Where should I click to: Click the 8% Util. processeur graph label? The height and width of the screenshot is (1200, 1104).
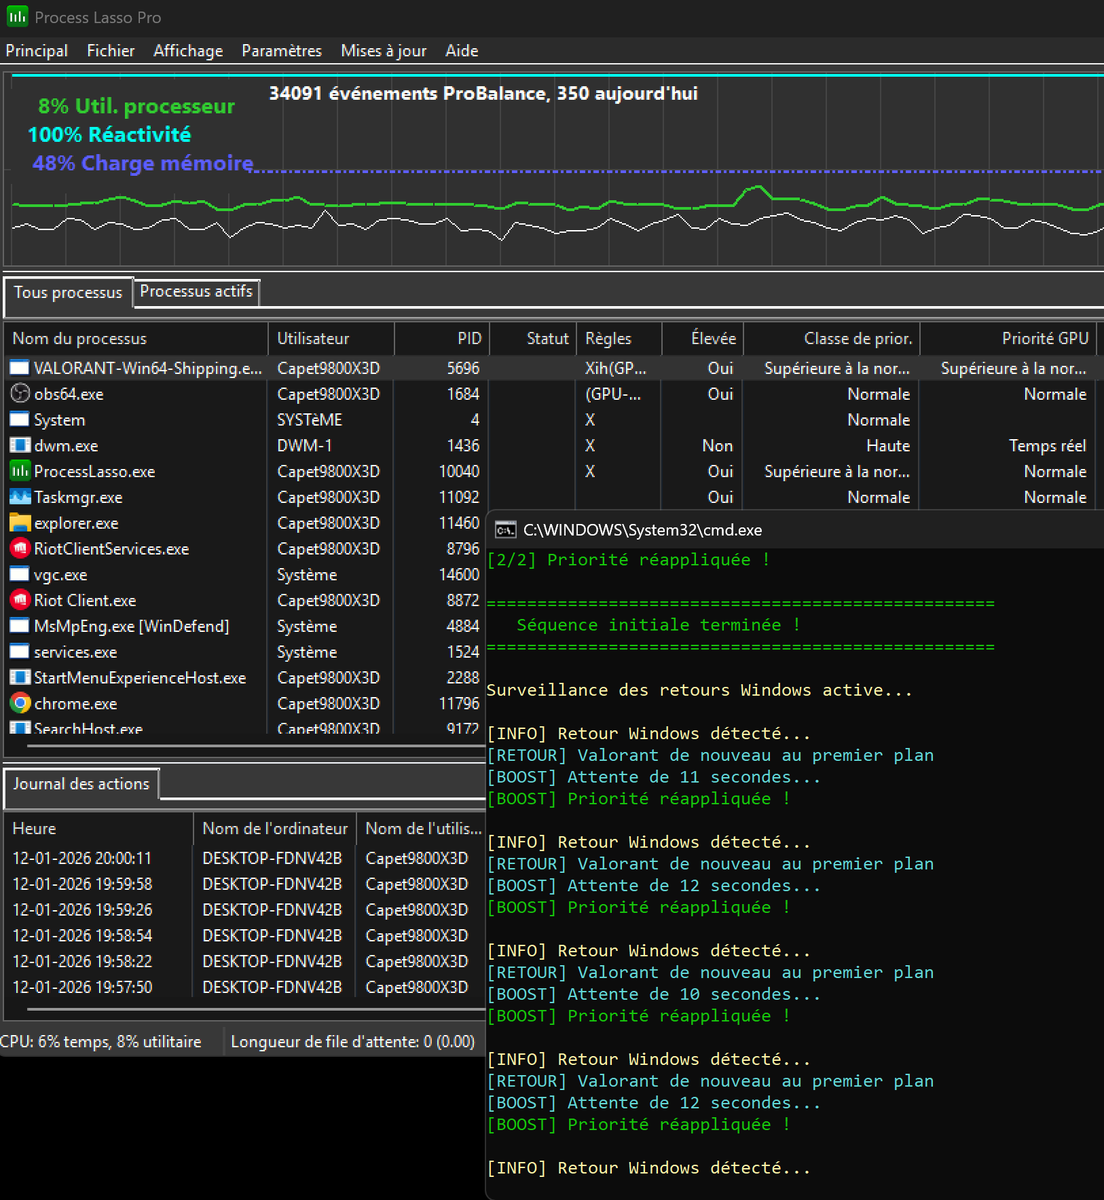point(136,106)
